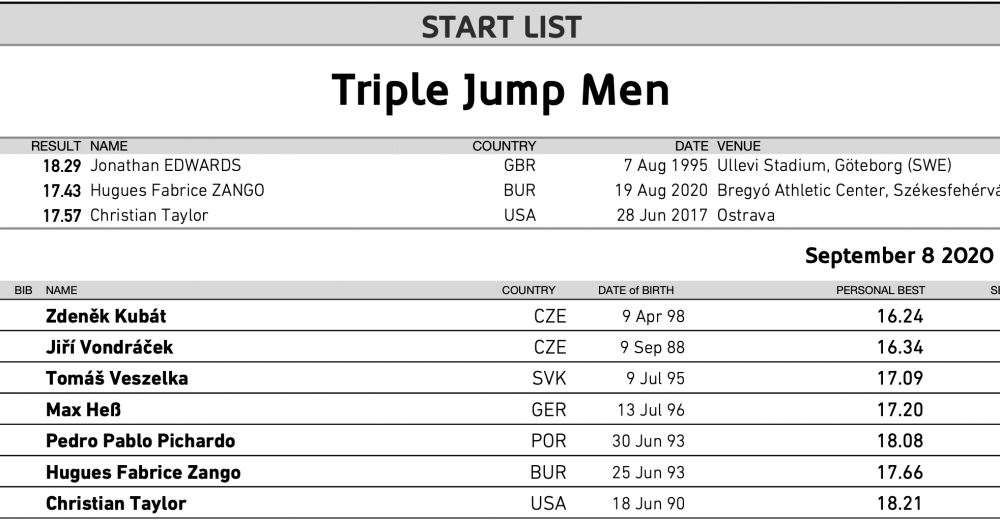The height and width of the screenshot is (520, 1000).
Task: Click Christian Taylor's 18.21 personal best
Action: [x=899, y=503]
